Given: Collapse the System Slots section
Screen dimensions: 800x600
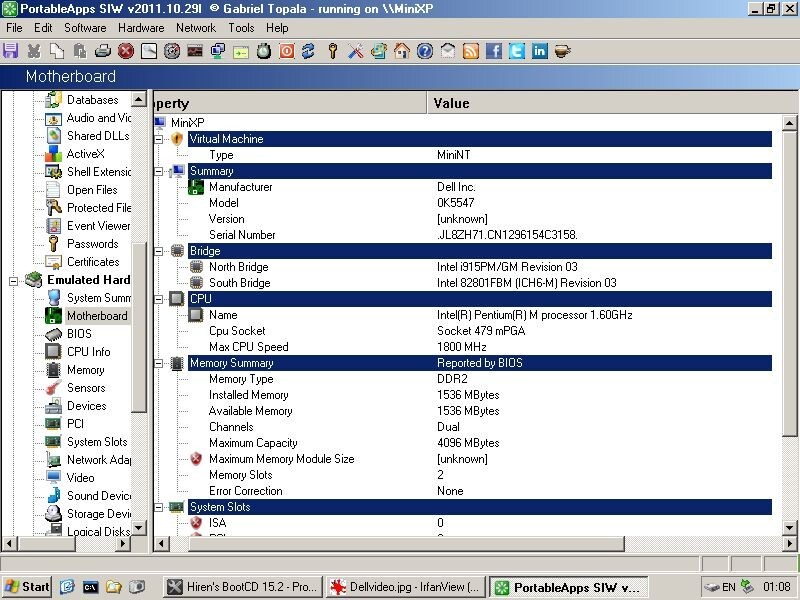Looking at the screenshot, I should coord(159,507).
